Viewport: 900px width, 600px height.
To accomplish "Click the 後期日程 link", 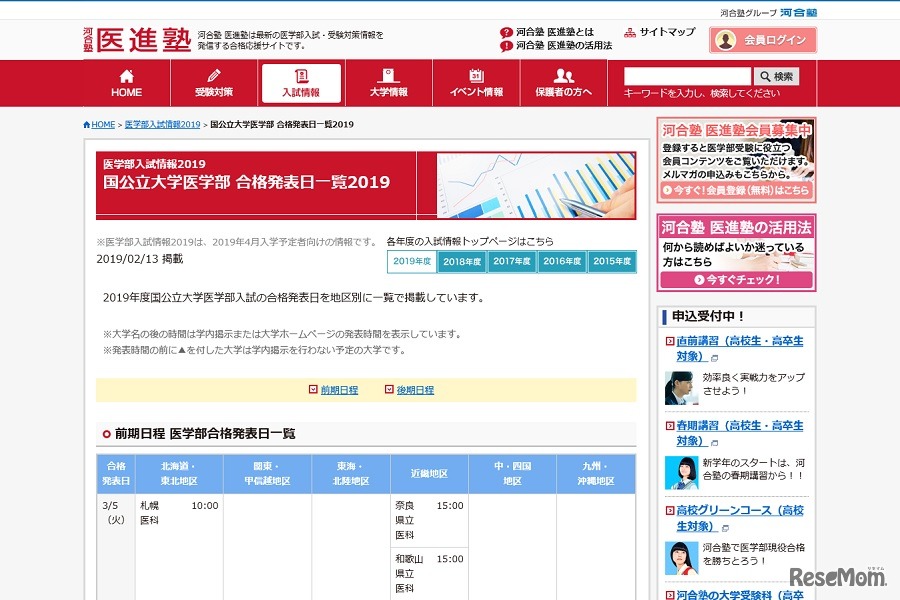I will click(413, 390).
